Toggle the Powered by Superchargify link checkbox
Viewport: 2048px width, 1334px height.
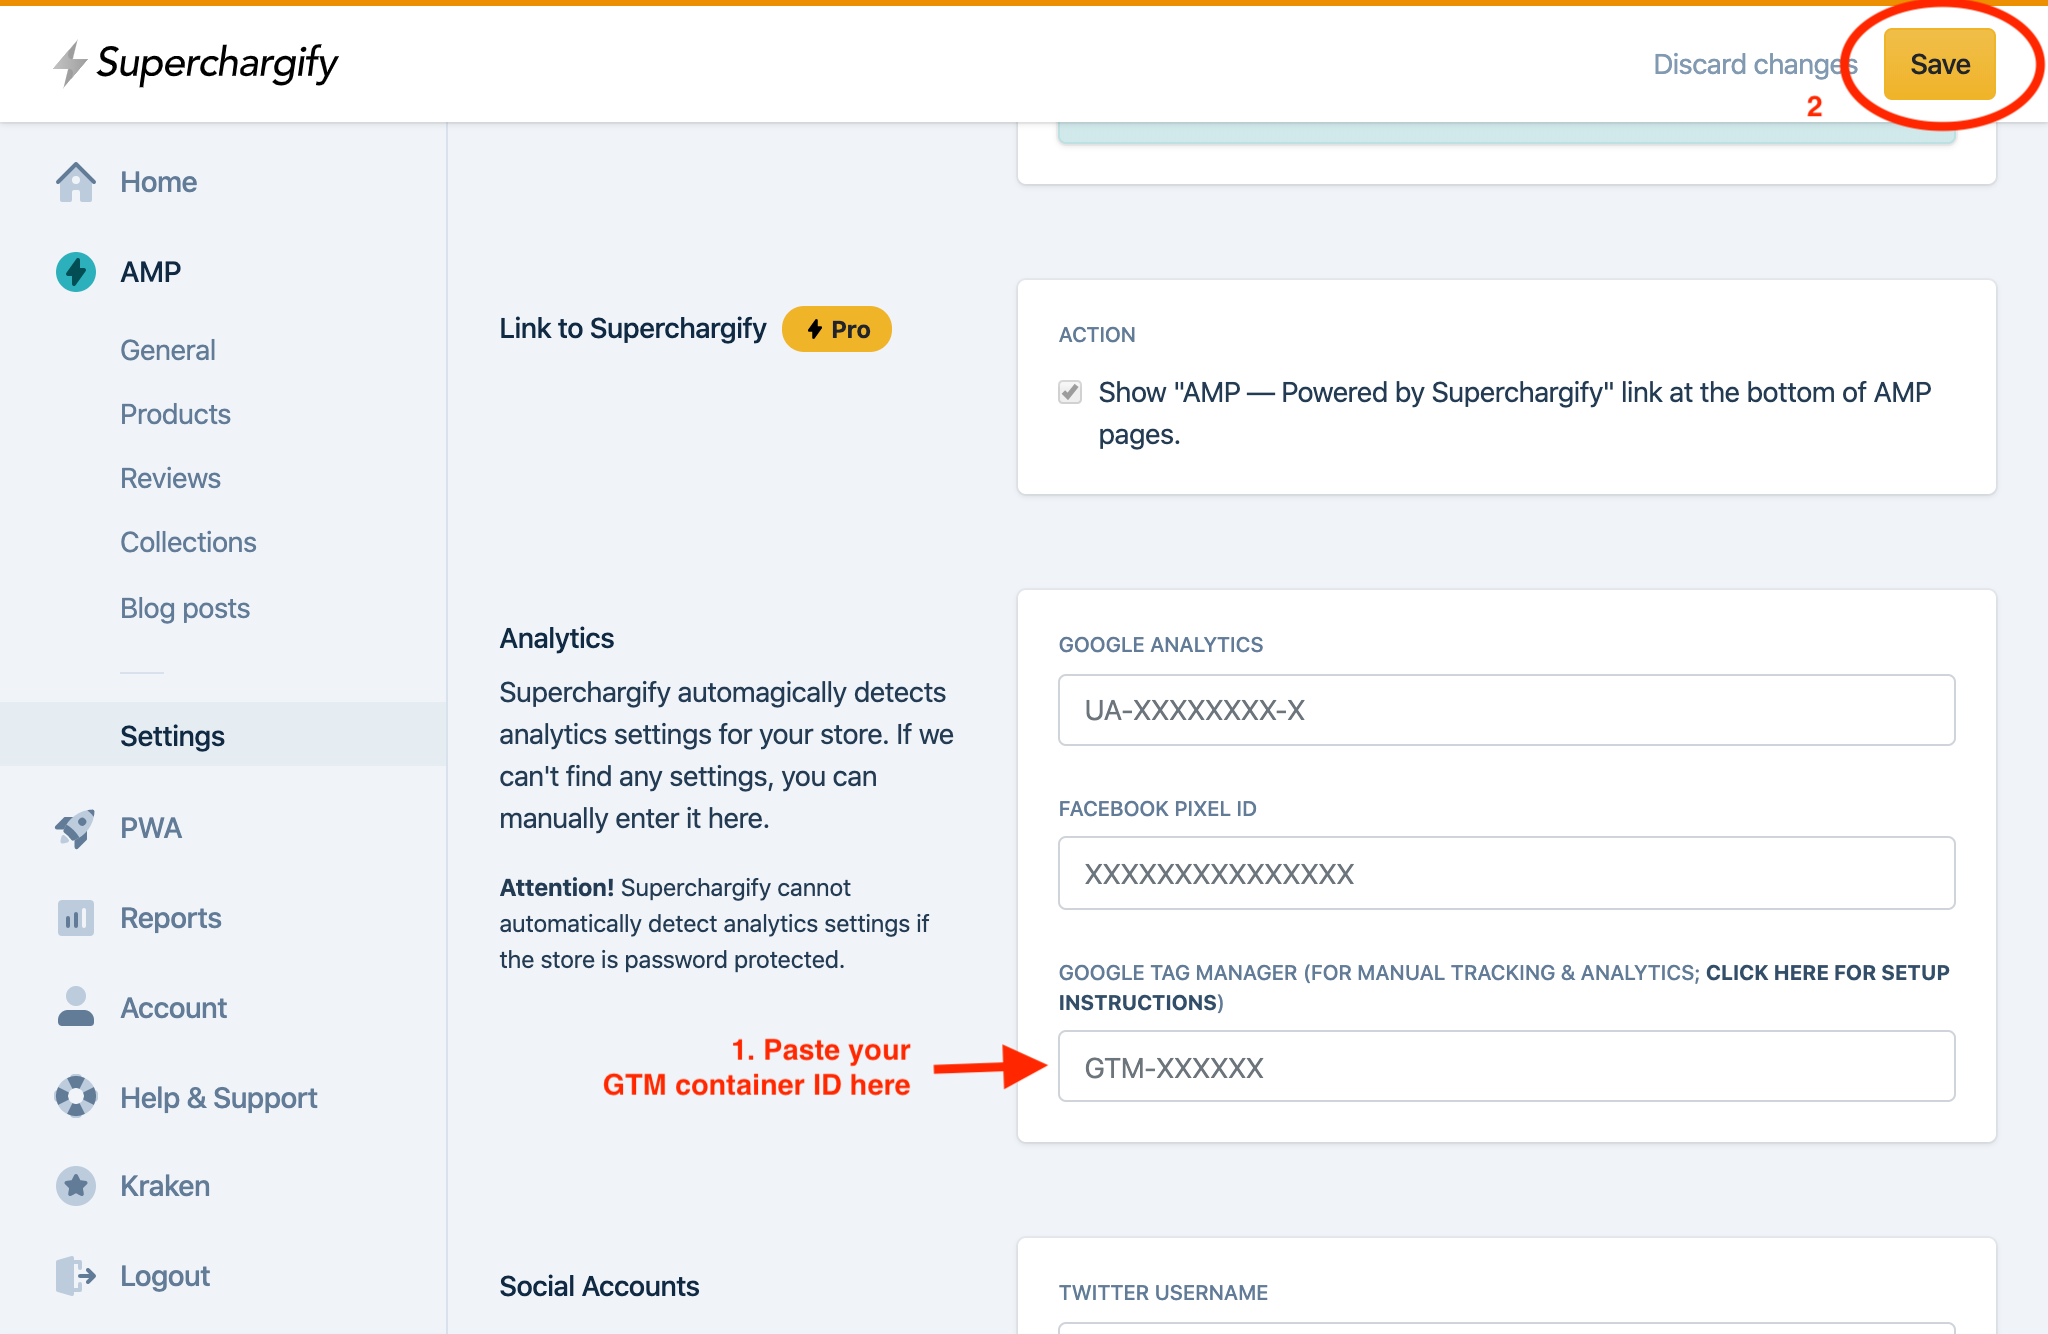click(x=1070, y=392)
